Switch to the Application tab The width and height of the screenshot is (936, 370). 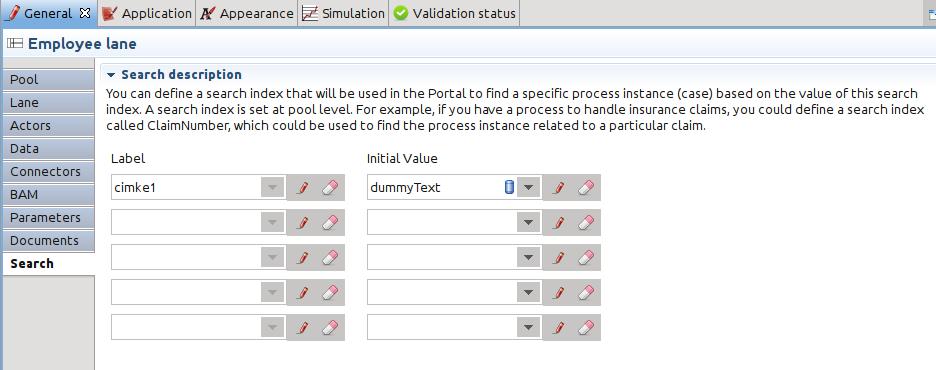point(147,13)
